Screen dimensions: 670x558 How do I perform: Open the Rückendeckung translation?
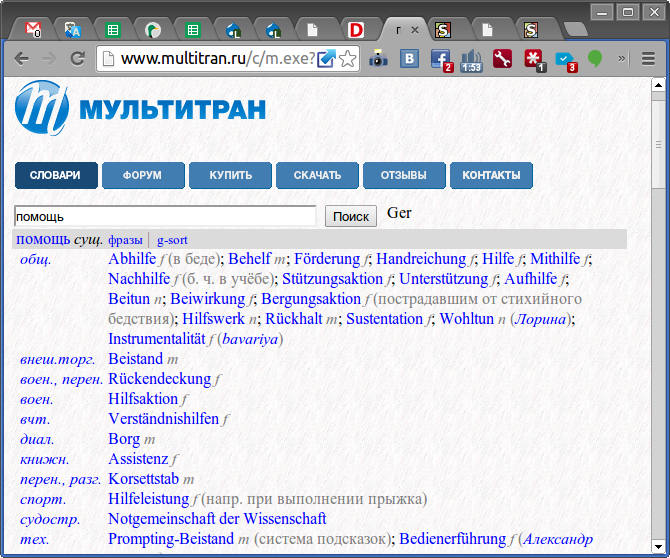coord(160,379)
